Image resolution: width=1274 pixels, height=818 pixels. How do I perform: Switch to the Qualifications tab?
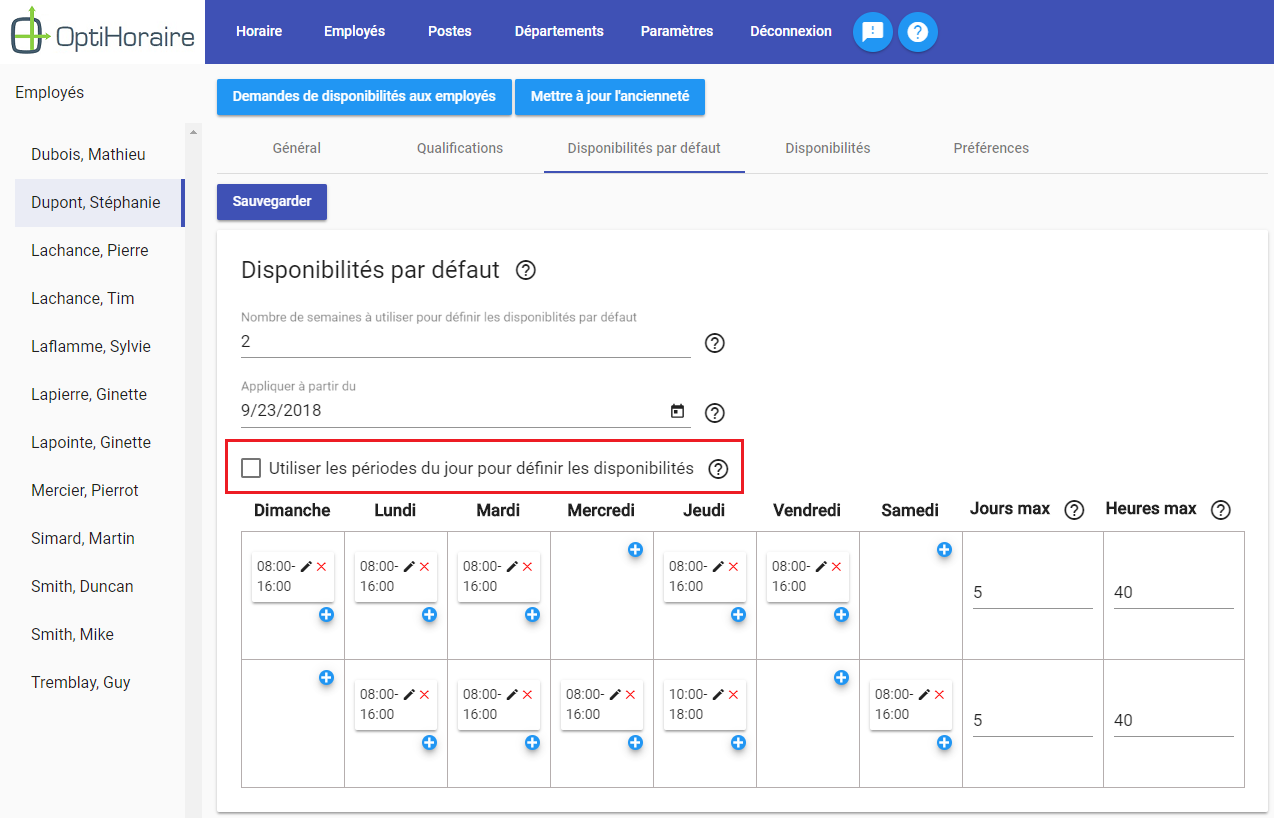pos(460,148)
